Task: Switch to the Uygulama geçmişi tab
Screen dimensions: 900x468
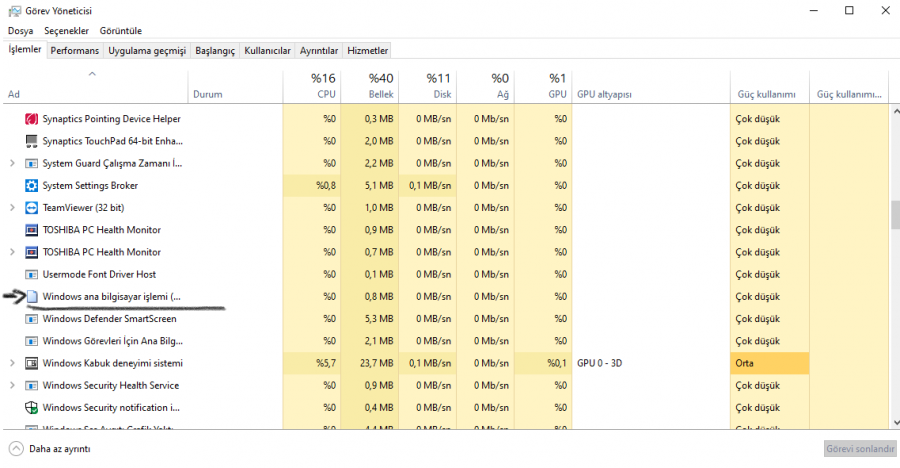Action: 147,51
